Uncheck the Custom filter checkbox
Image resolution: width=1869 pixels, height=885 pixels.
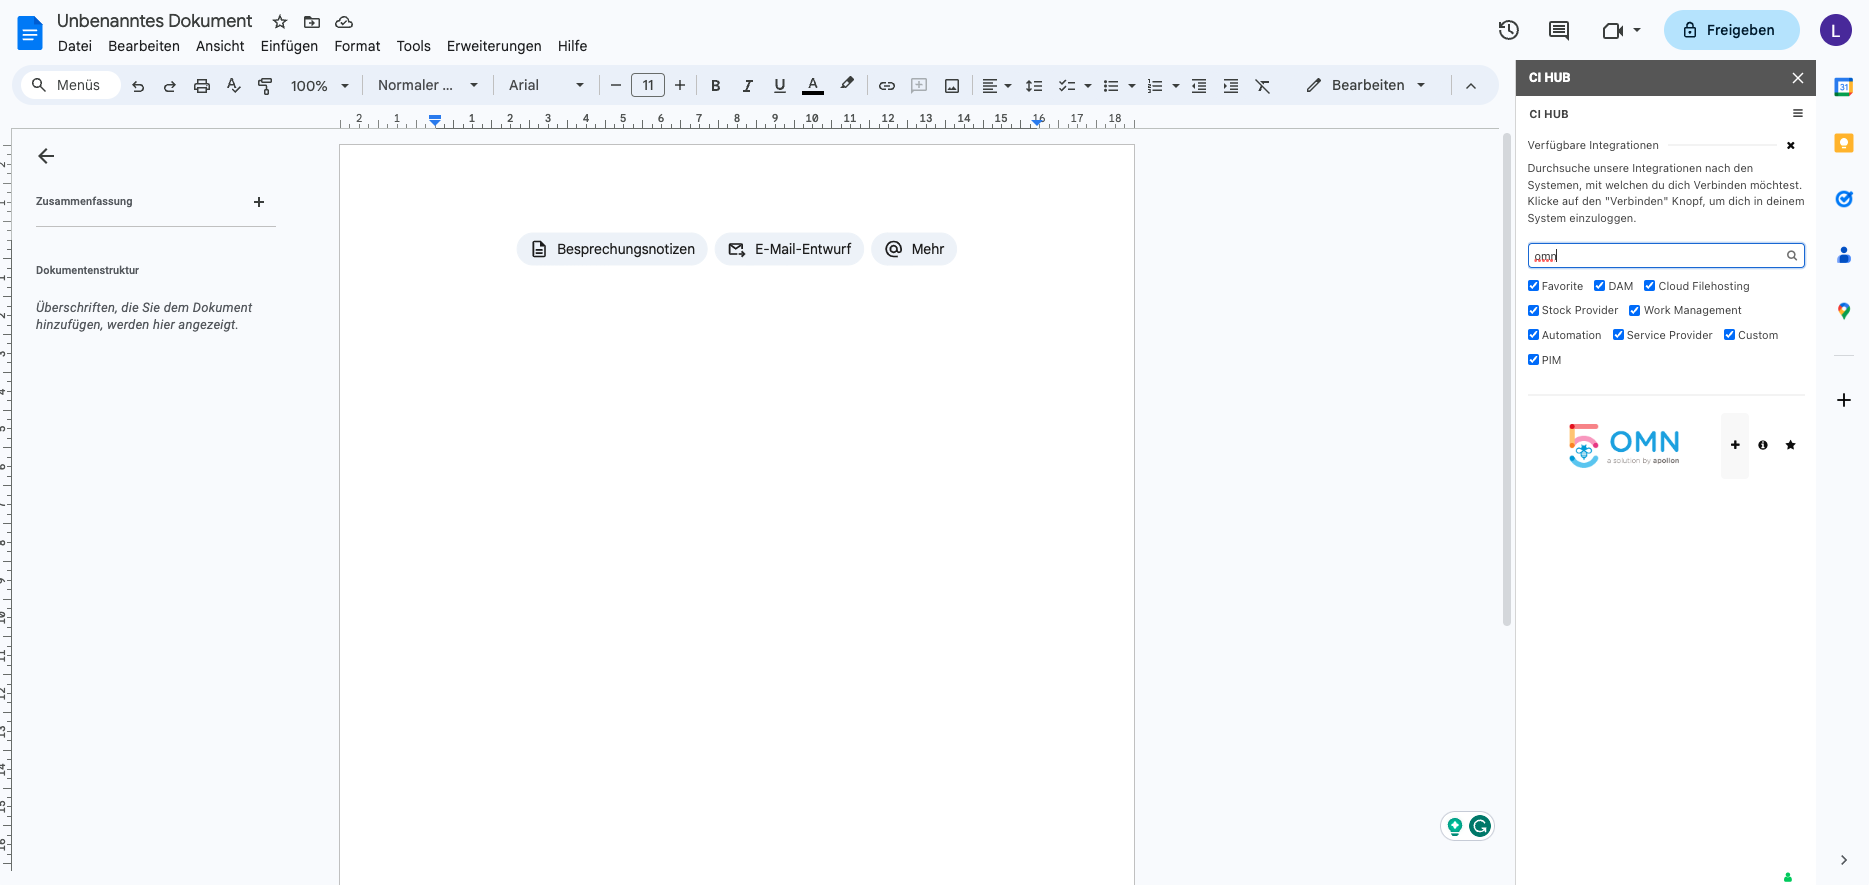tap(1730, 335)
